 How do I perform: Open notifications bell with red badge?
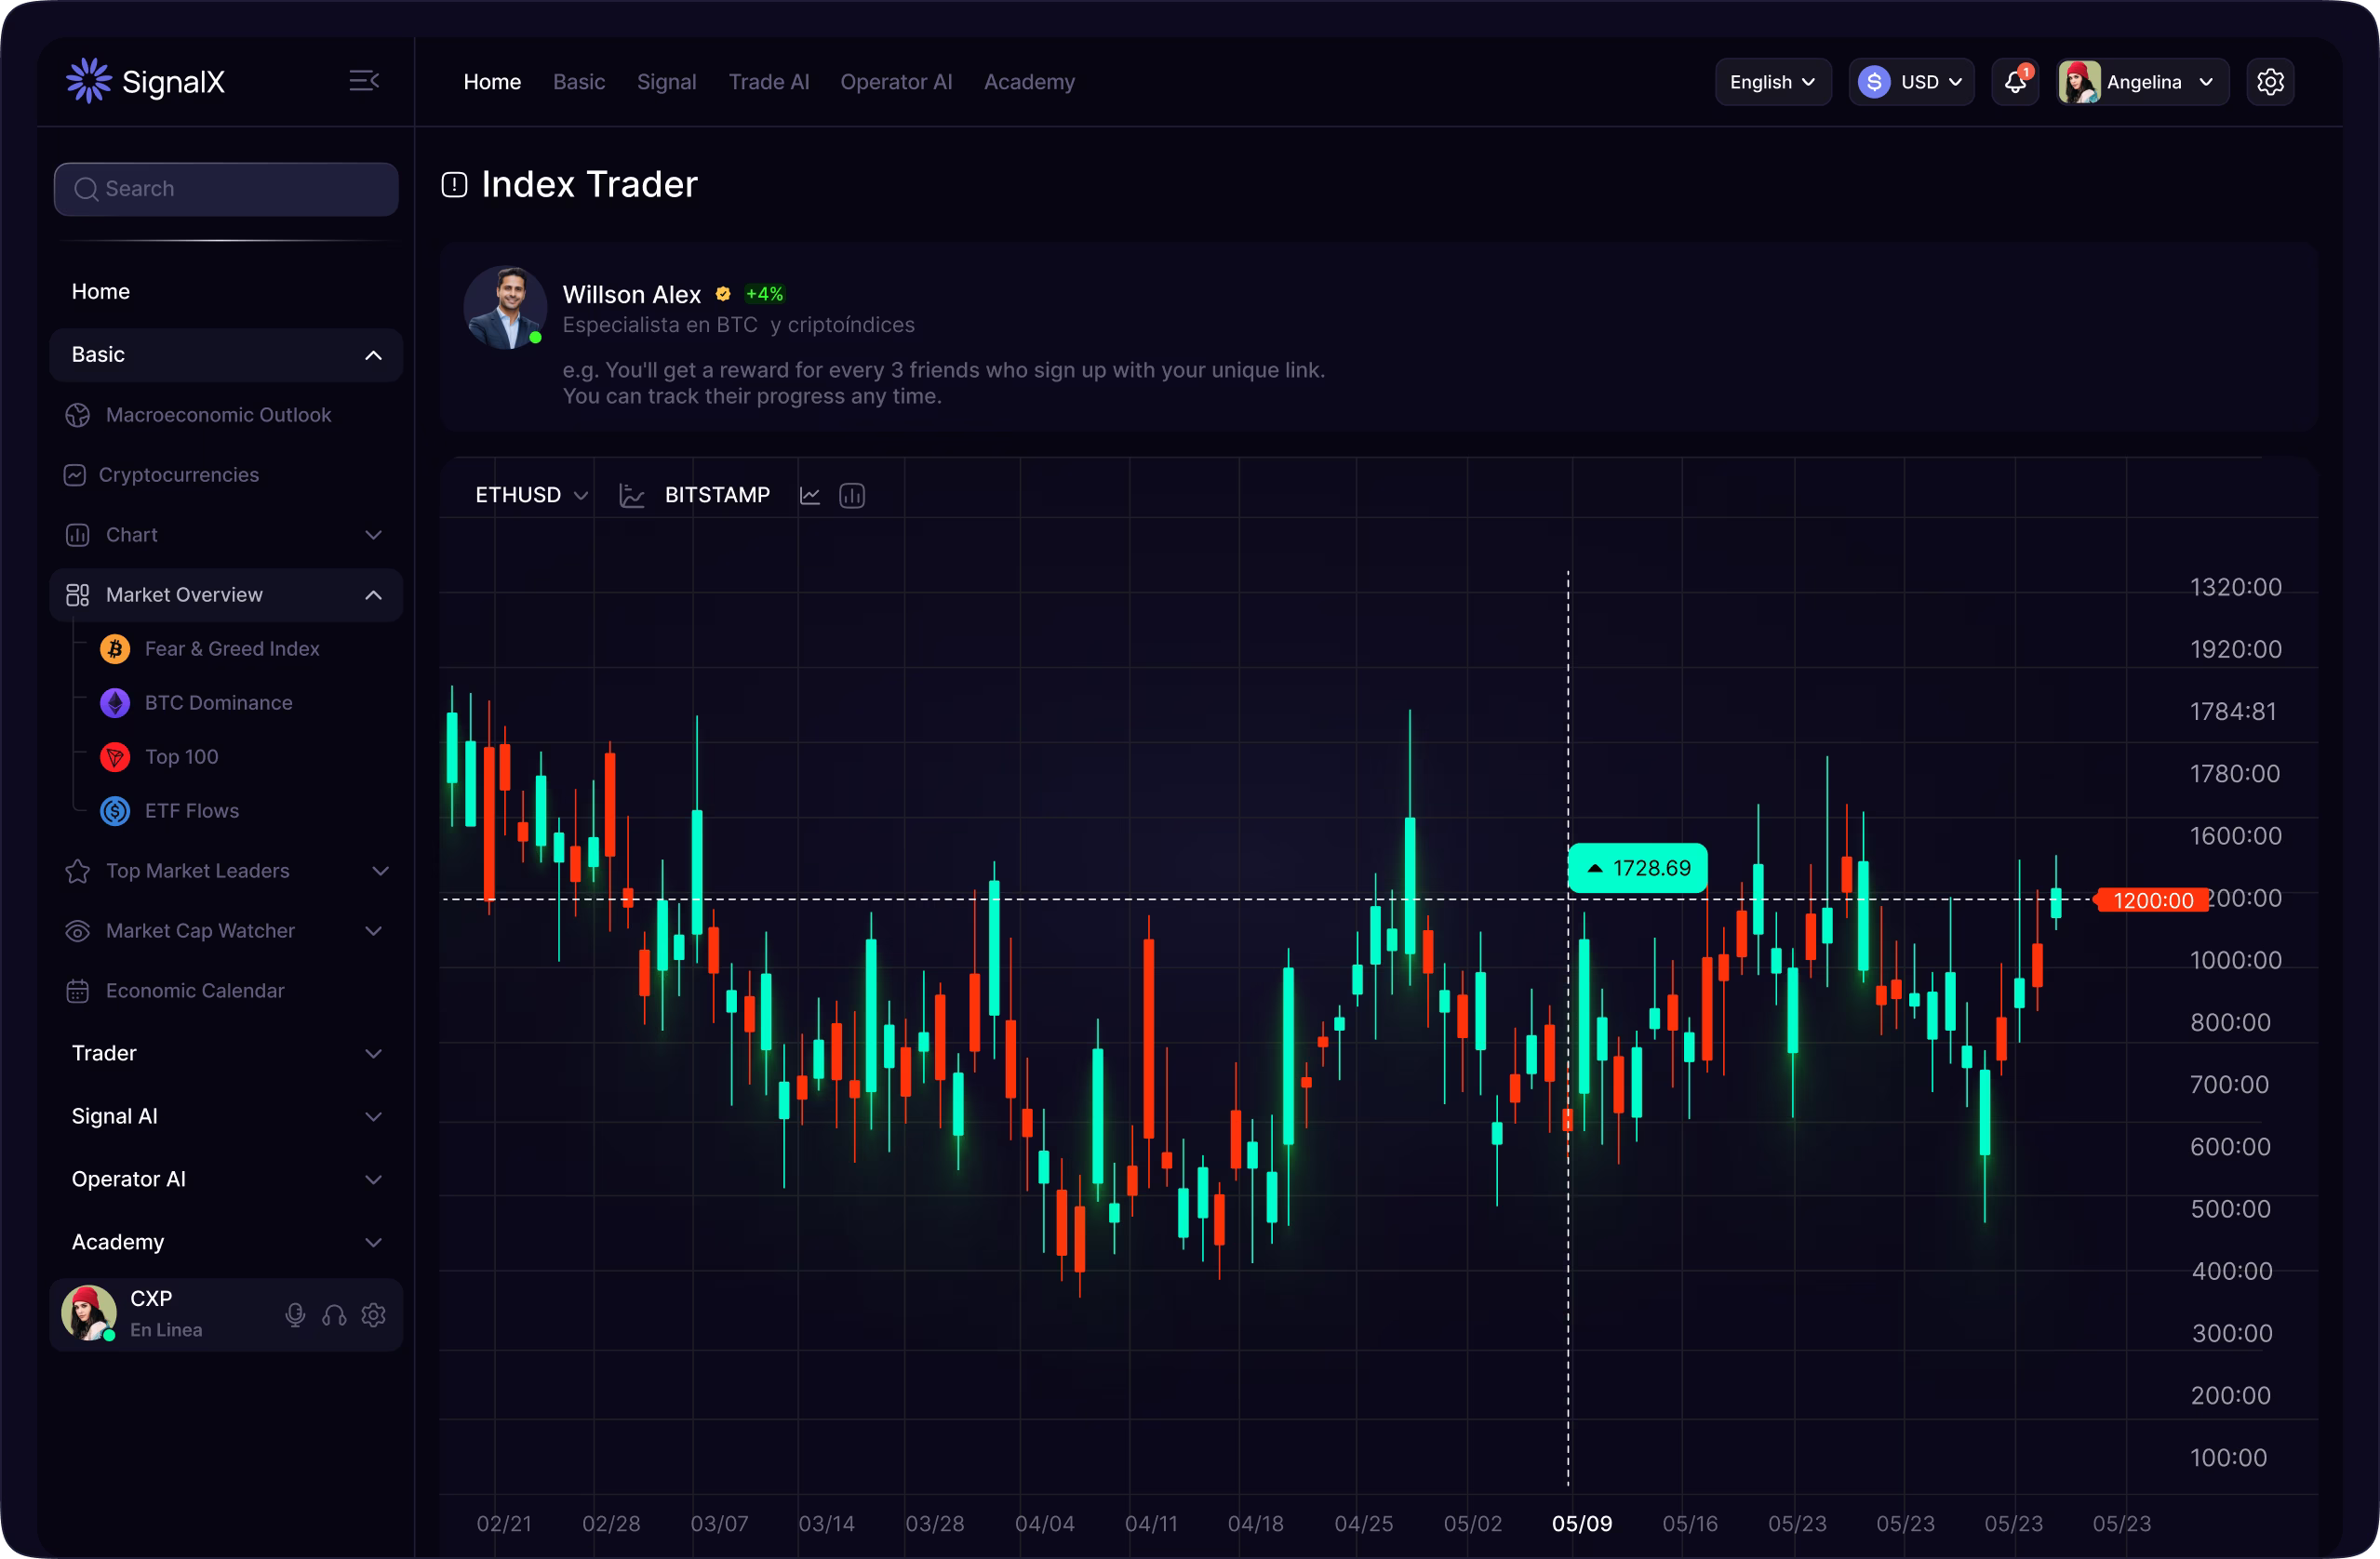pyautogui.click(x=2015, y=81)
